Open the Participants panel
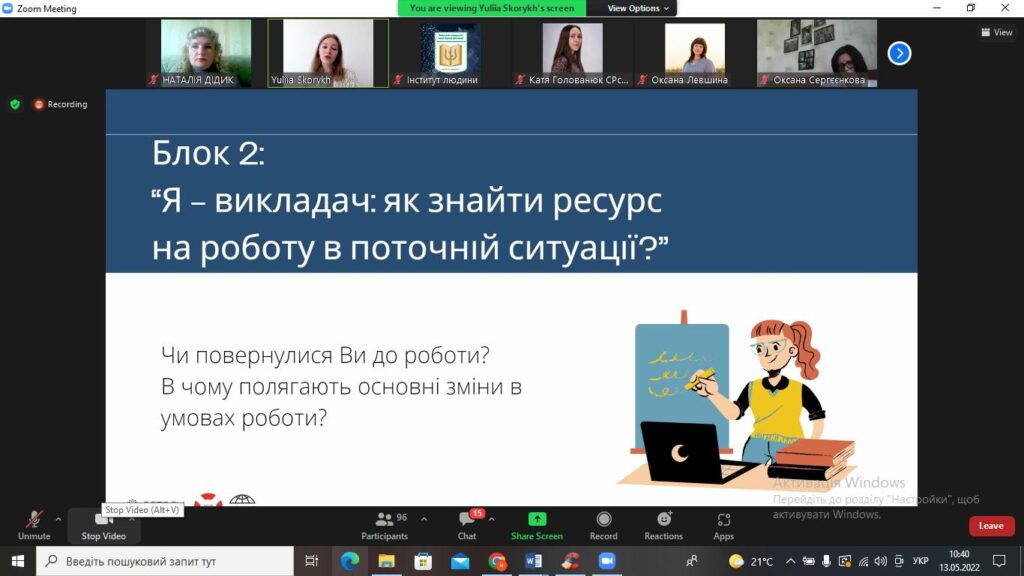 (x=384, y=524)
